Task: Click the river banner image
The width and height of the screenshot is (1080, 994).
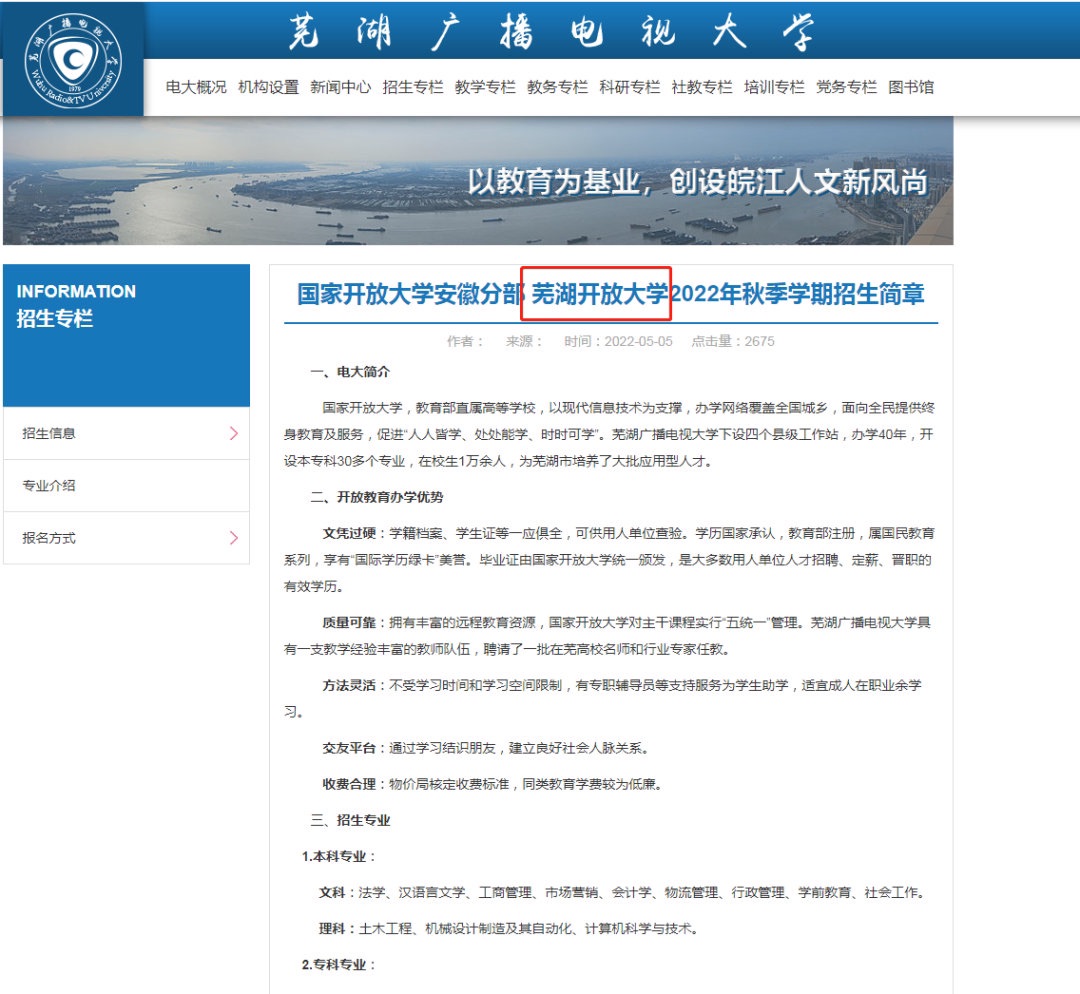Action: click(x=478, y=180)
